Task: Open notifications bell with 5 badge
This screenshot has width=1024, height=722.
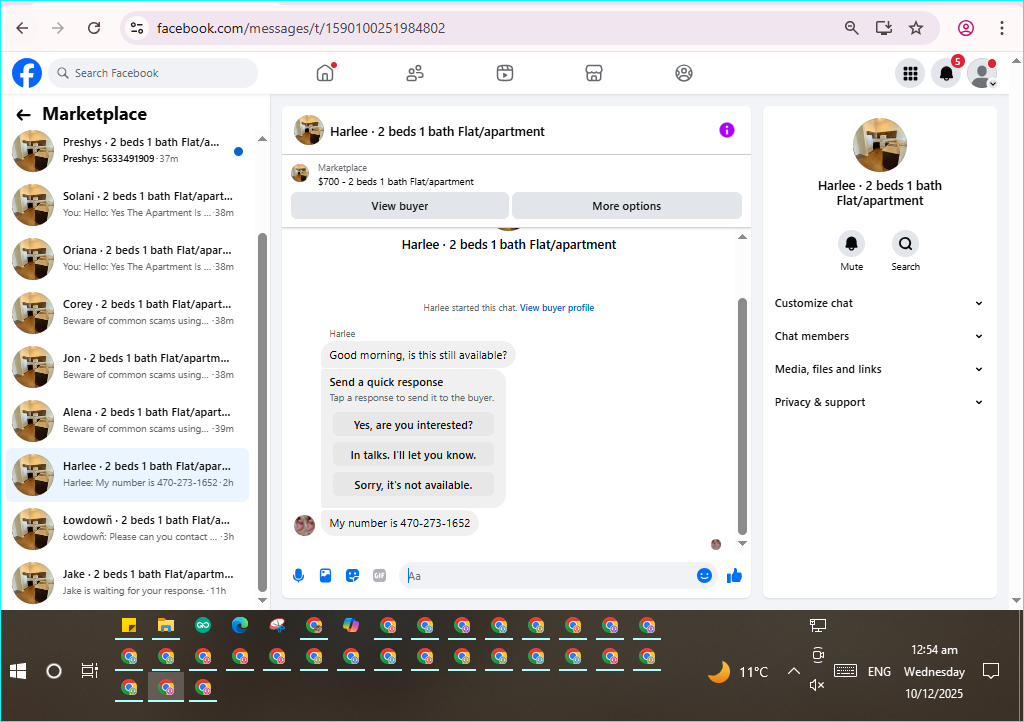Action: pyautogui.click(x=946, y=73)
